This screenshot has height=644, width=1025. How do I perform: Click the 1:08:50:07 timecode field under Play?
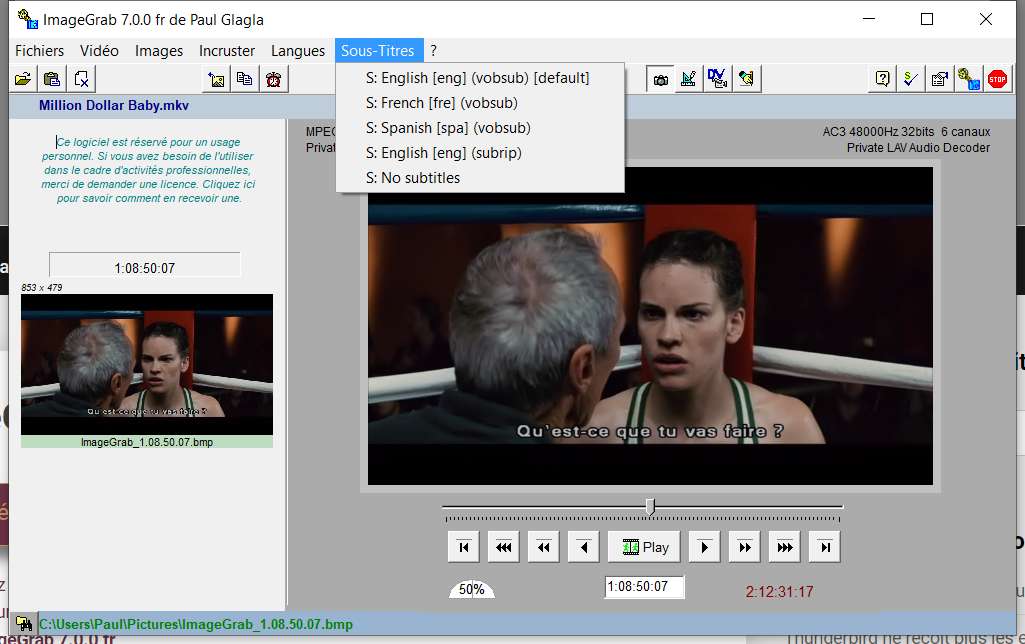point(644,587)
